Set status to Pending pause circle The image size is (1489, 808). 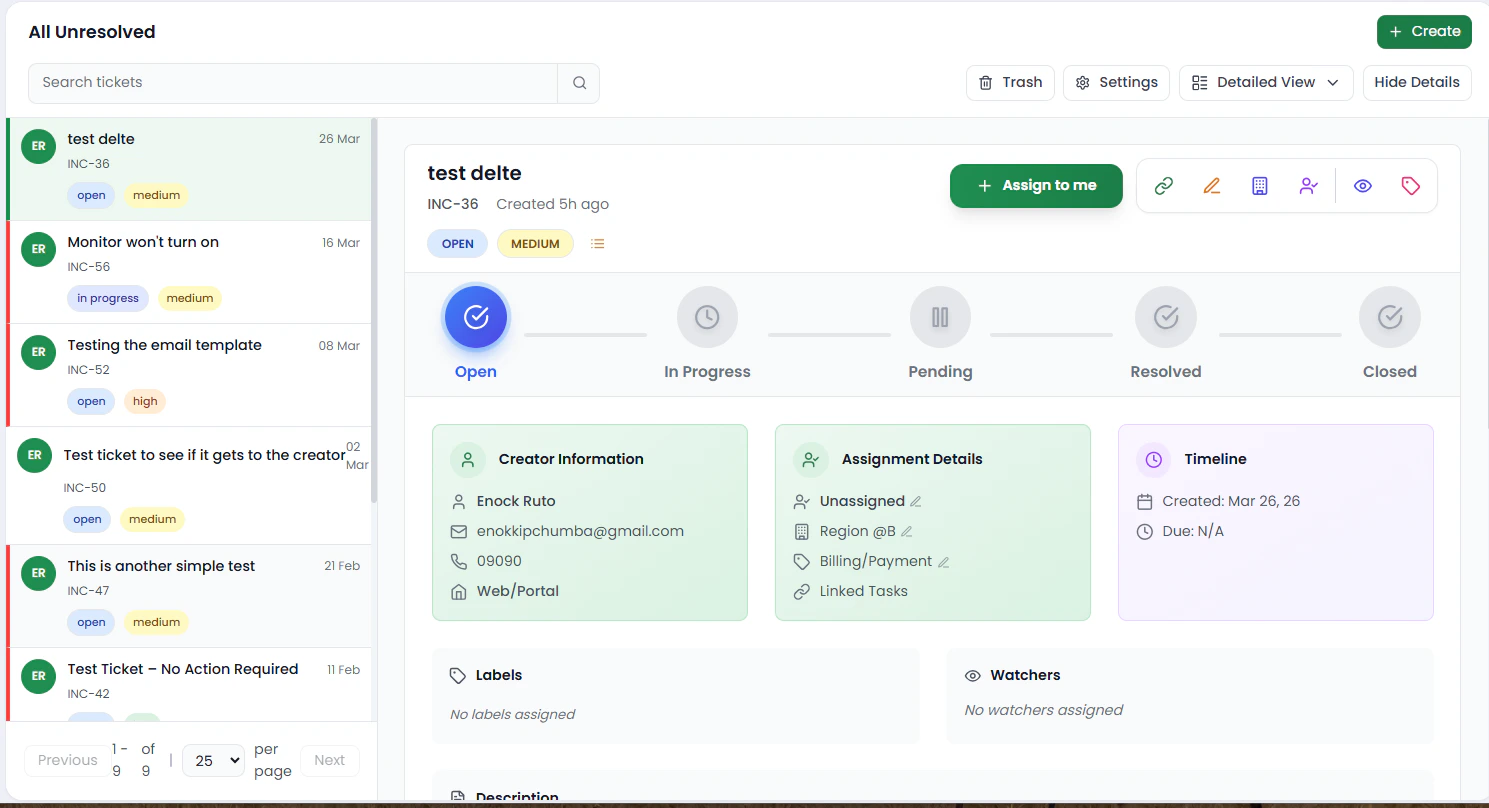pos(940,317)
